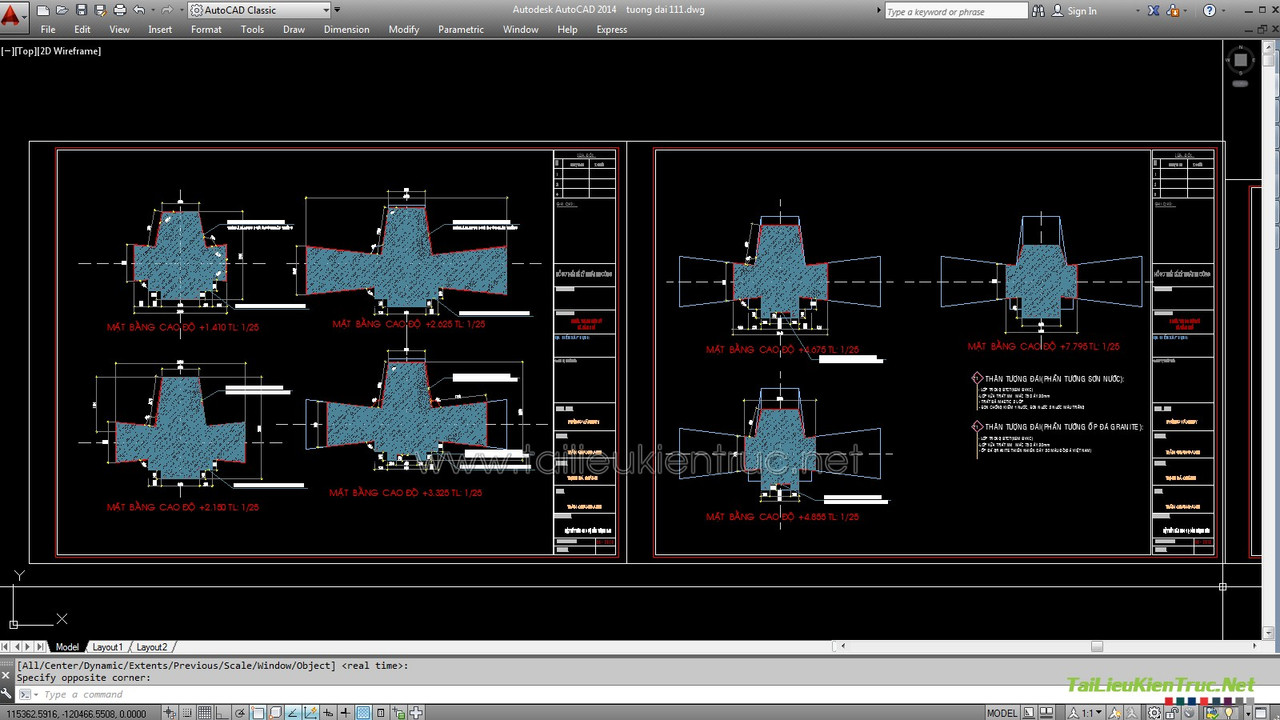Open the [Top] view controls menu
The height and width of the screenshot is (720, 1280).
coord(25,51)
